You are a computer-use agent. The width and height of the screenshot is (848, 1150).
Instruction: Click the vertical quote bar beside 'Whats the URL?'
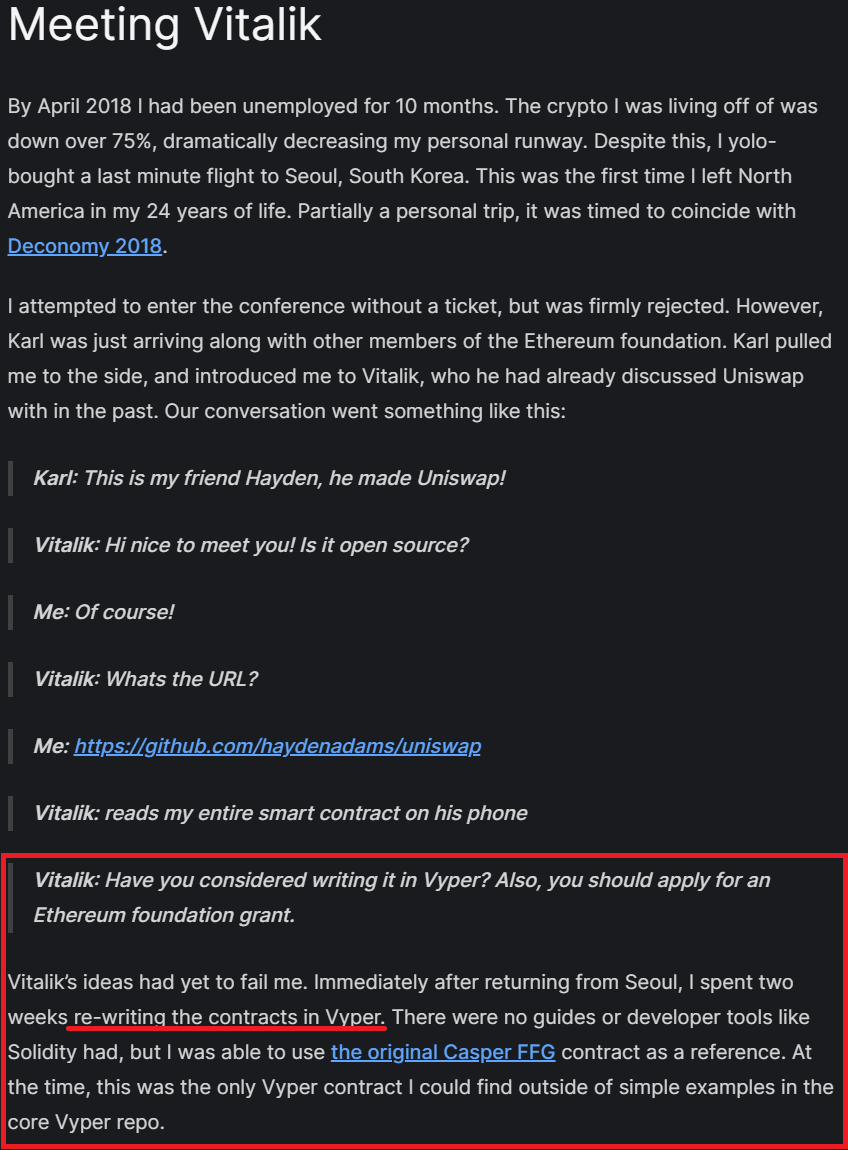10,678
